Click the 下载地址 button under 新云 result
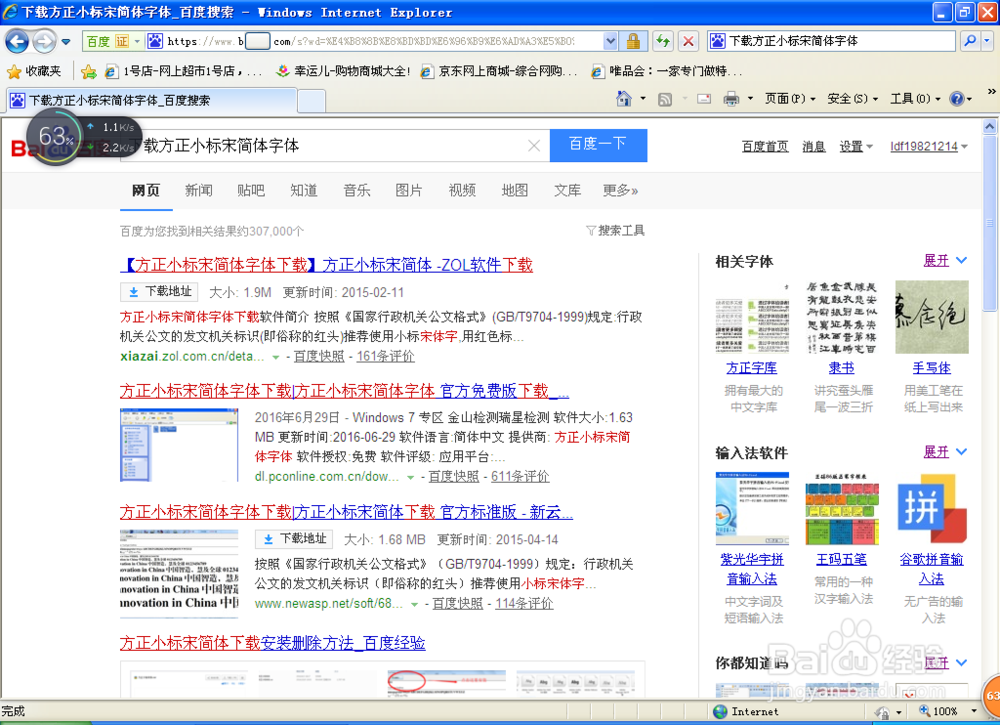The height and width of the screenshot is (725, 1000). point(294,539)
